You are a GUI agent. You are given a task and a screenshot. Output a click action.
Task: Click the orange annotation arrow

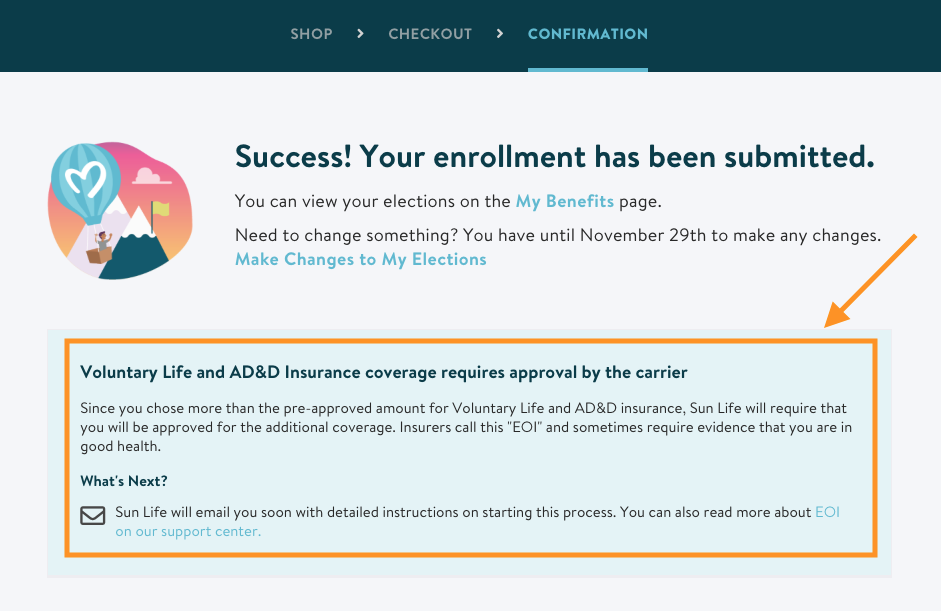870,281
